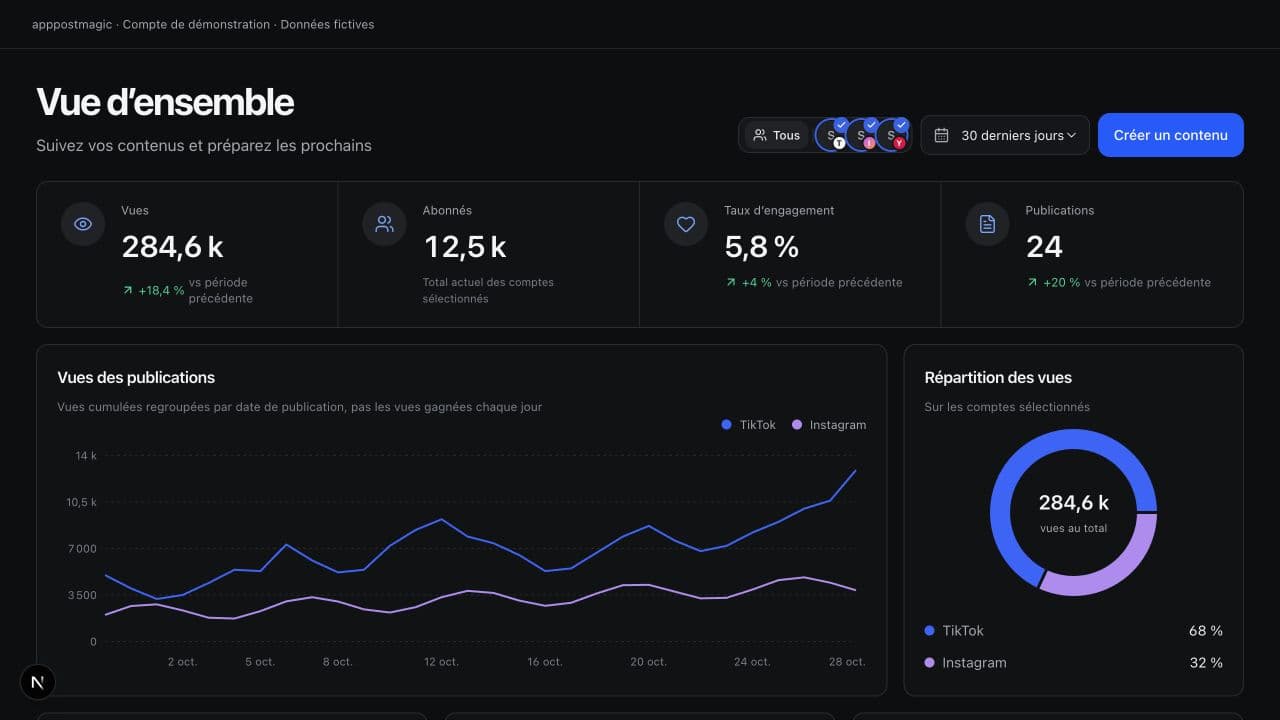Click the +4 % engagement change text

(813, 283)
